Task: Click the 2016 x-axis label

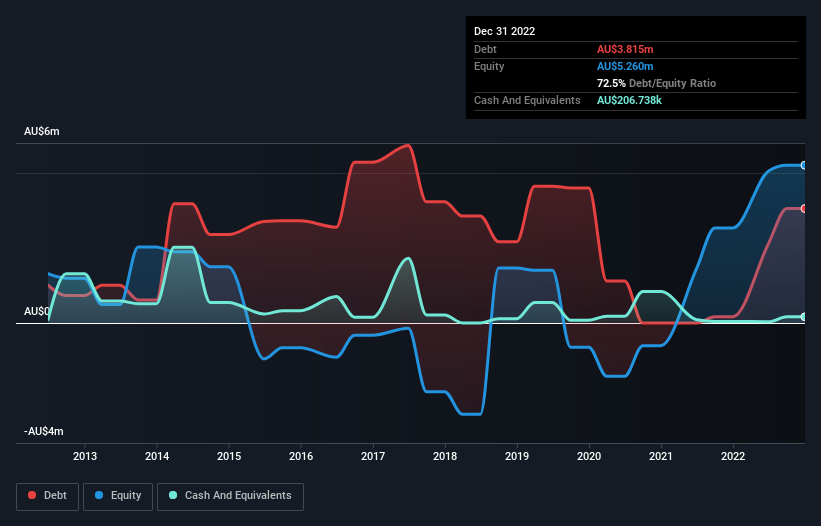Action: [301, 456]
